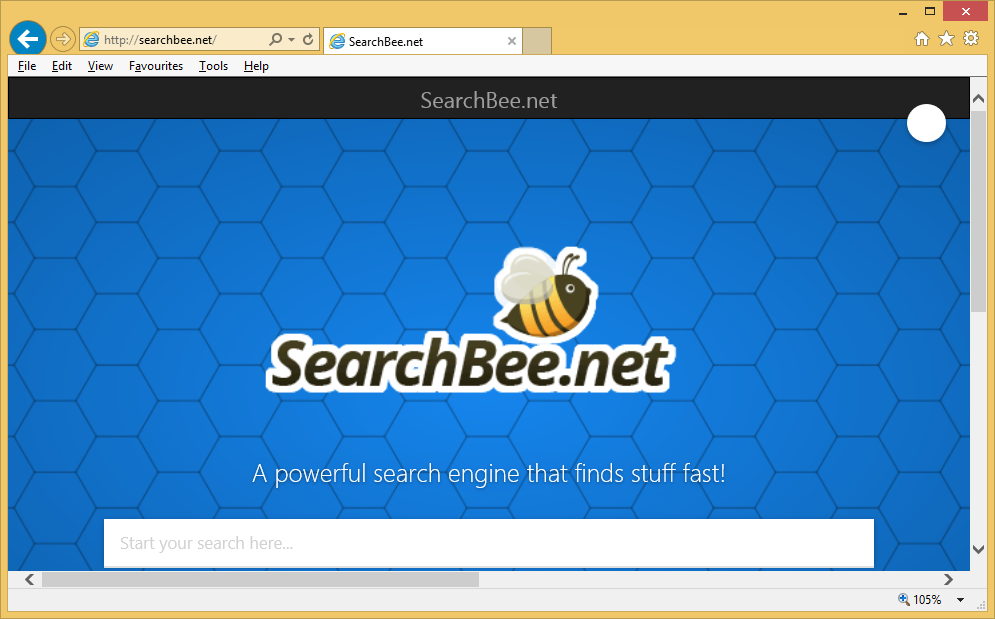Click the search magnifier icon in address bar
Image resolution: width=995 pixels, height=619 pixels.
(275, 39)
